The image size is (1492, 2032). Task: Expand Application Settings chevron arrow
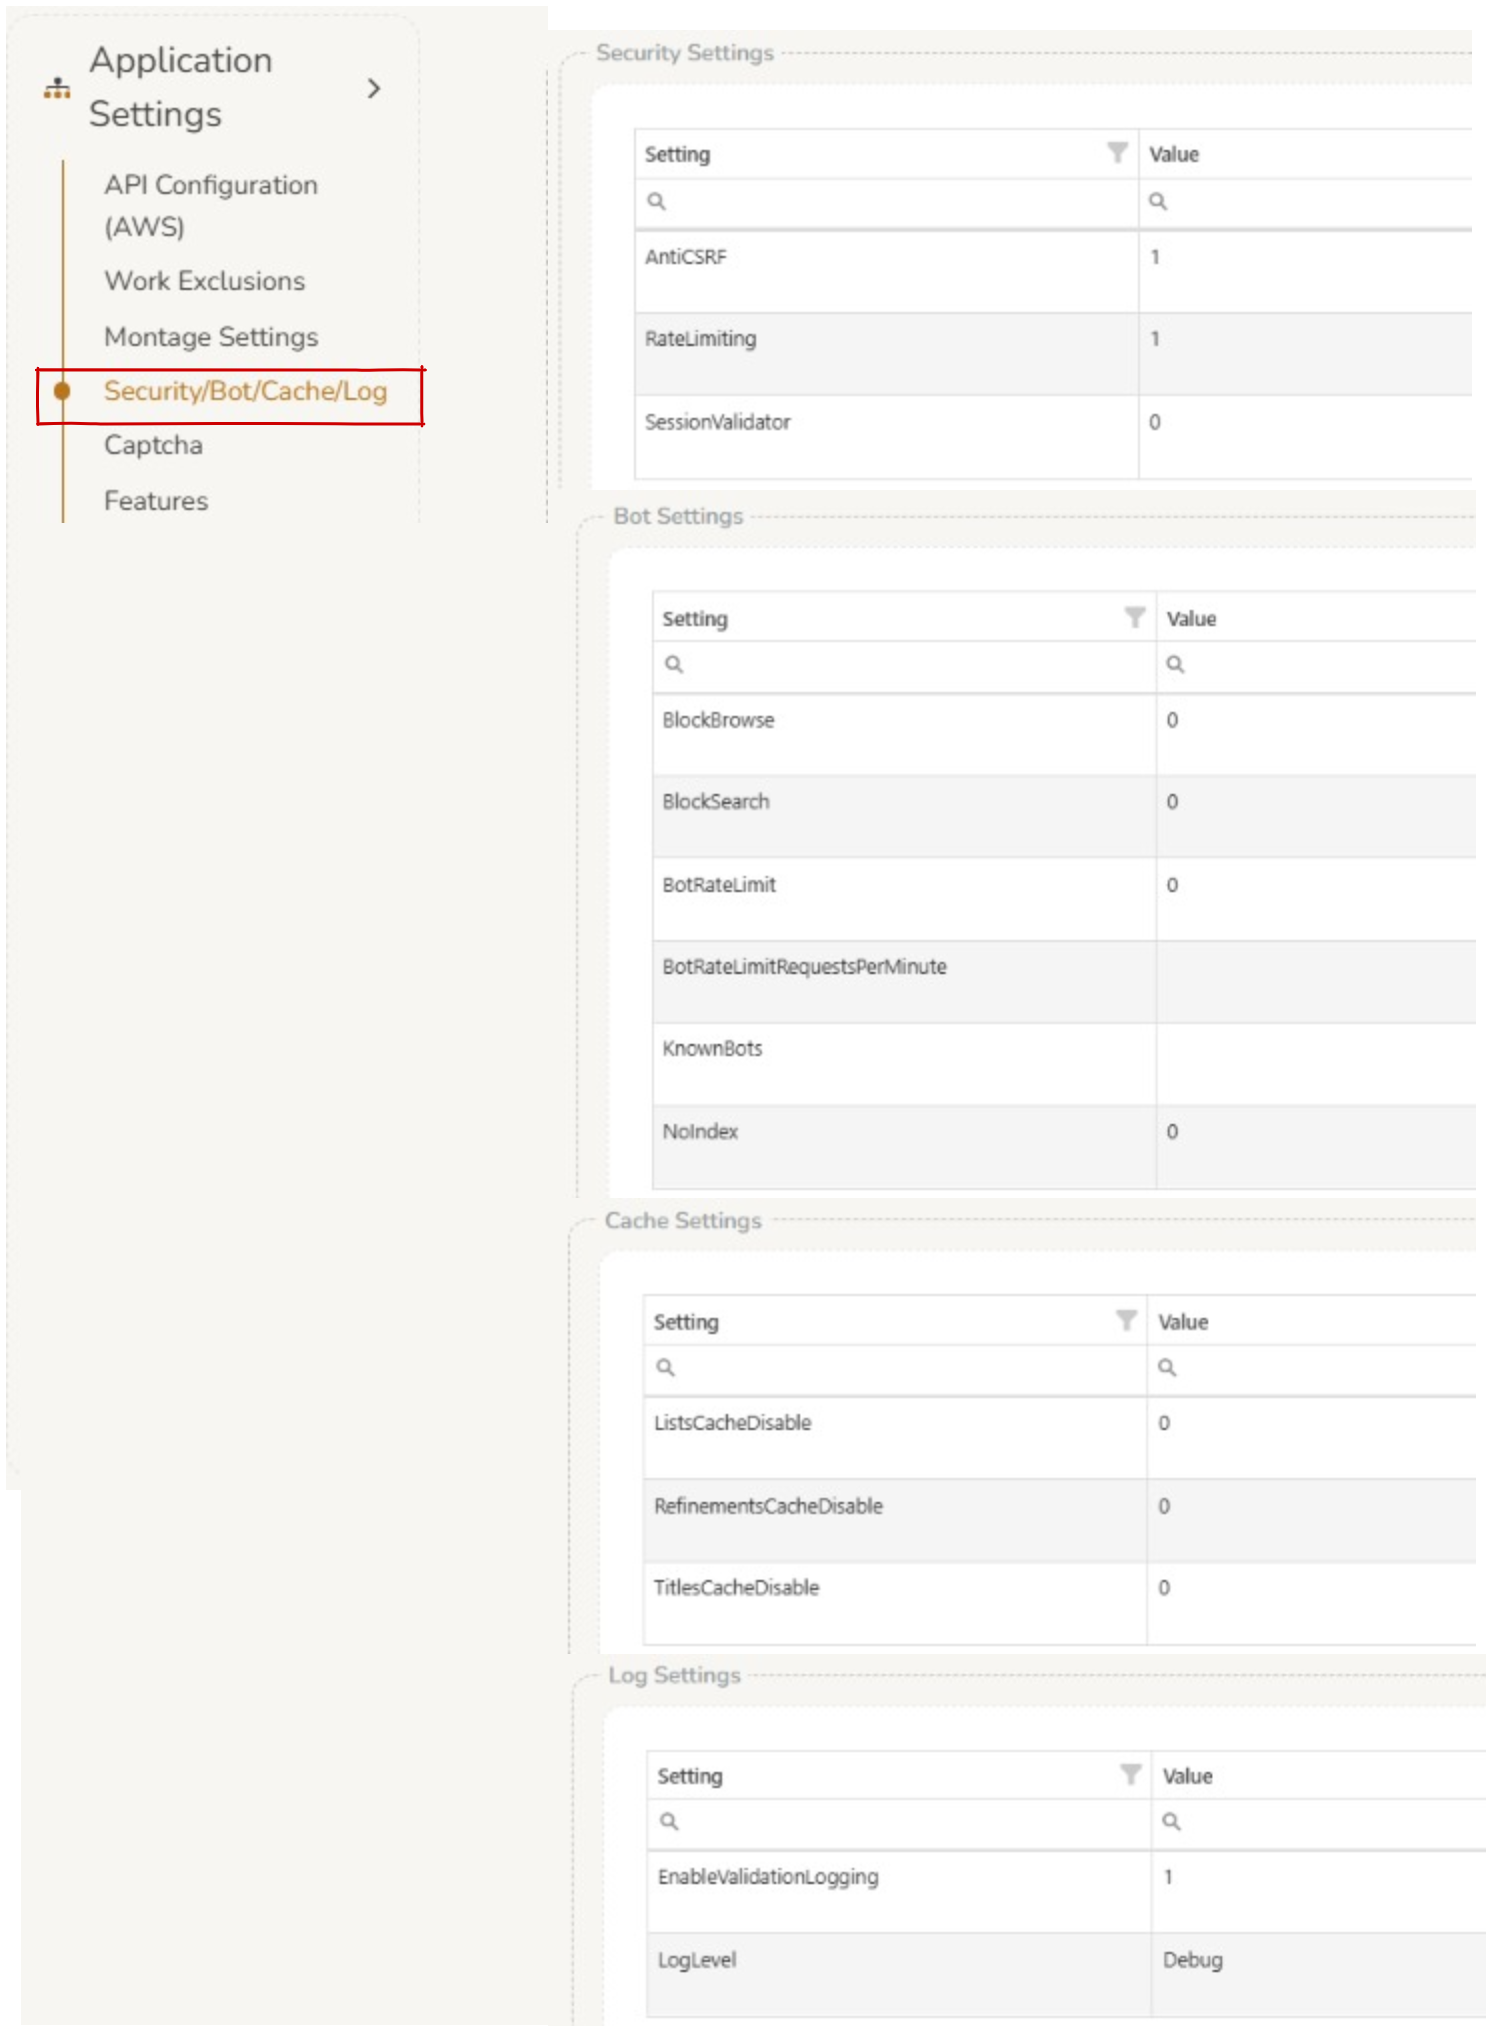click(x=374, y=89)
